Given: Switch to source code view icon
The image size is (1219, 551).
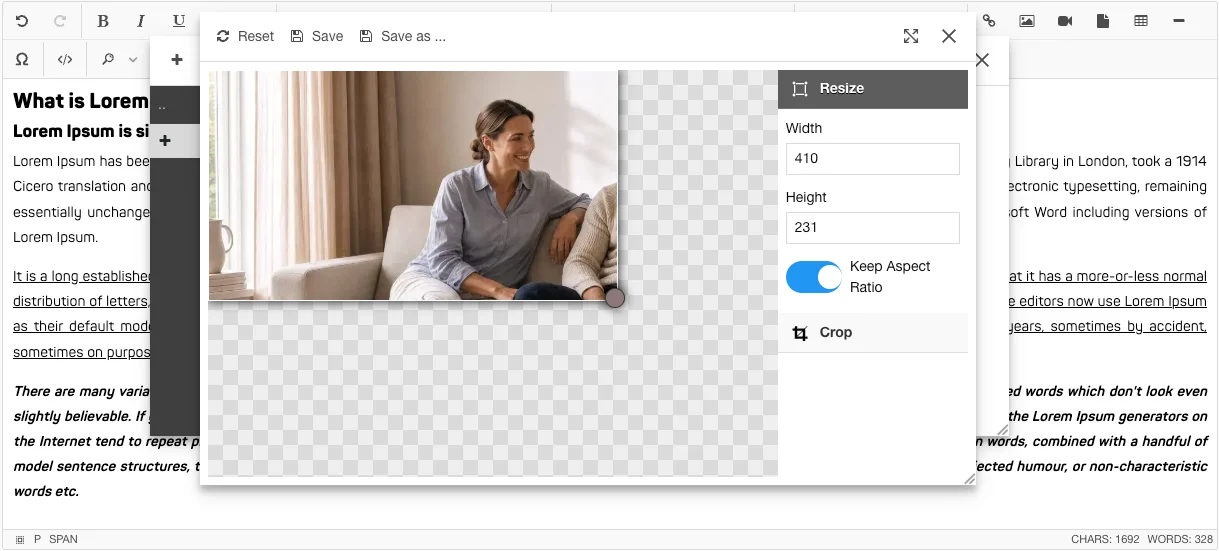Looking at the screenshot, I should point(65,60).
